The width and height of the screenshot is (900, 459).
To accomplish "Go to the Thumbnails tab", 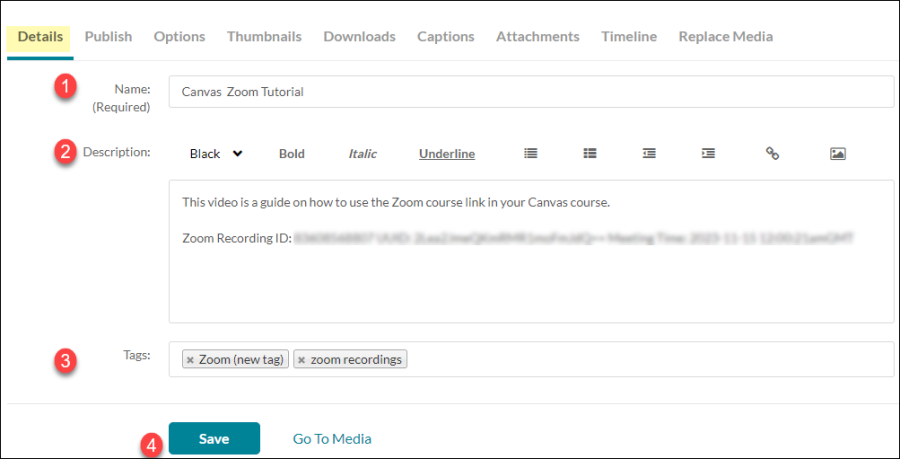I will pos(264,37).
